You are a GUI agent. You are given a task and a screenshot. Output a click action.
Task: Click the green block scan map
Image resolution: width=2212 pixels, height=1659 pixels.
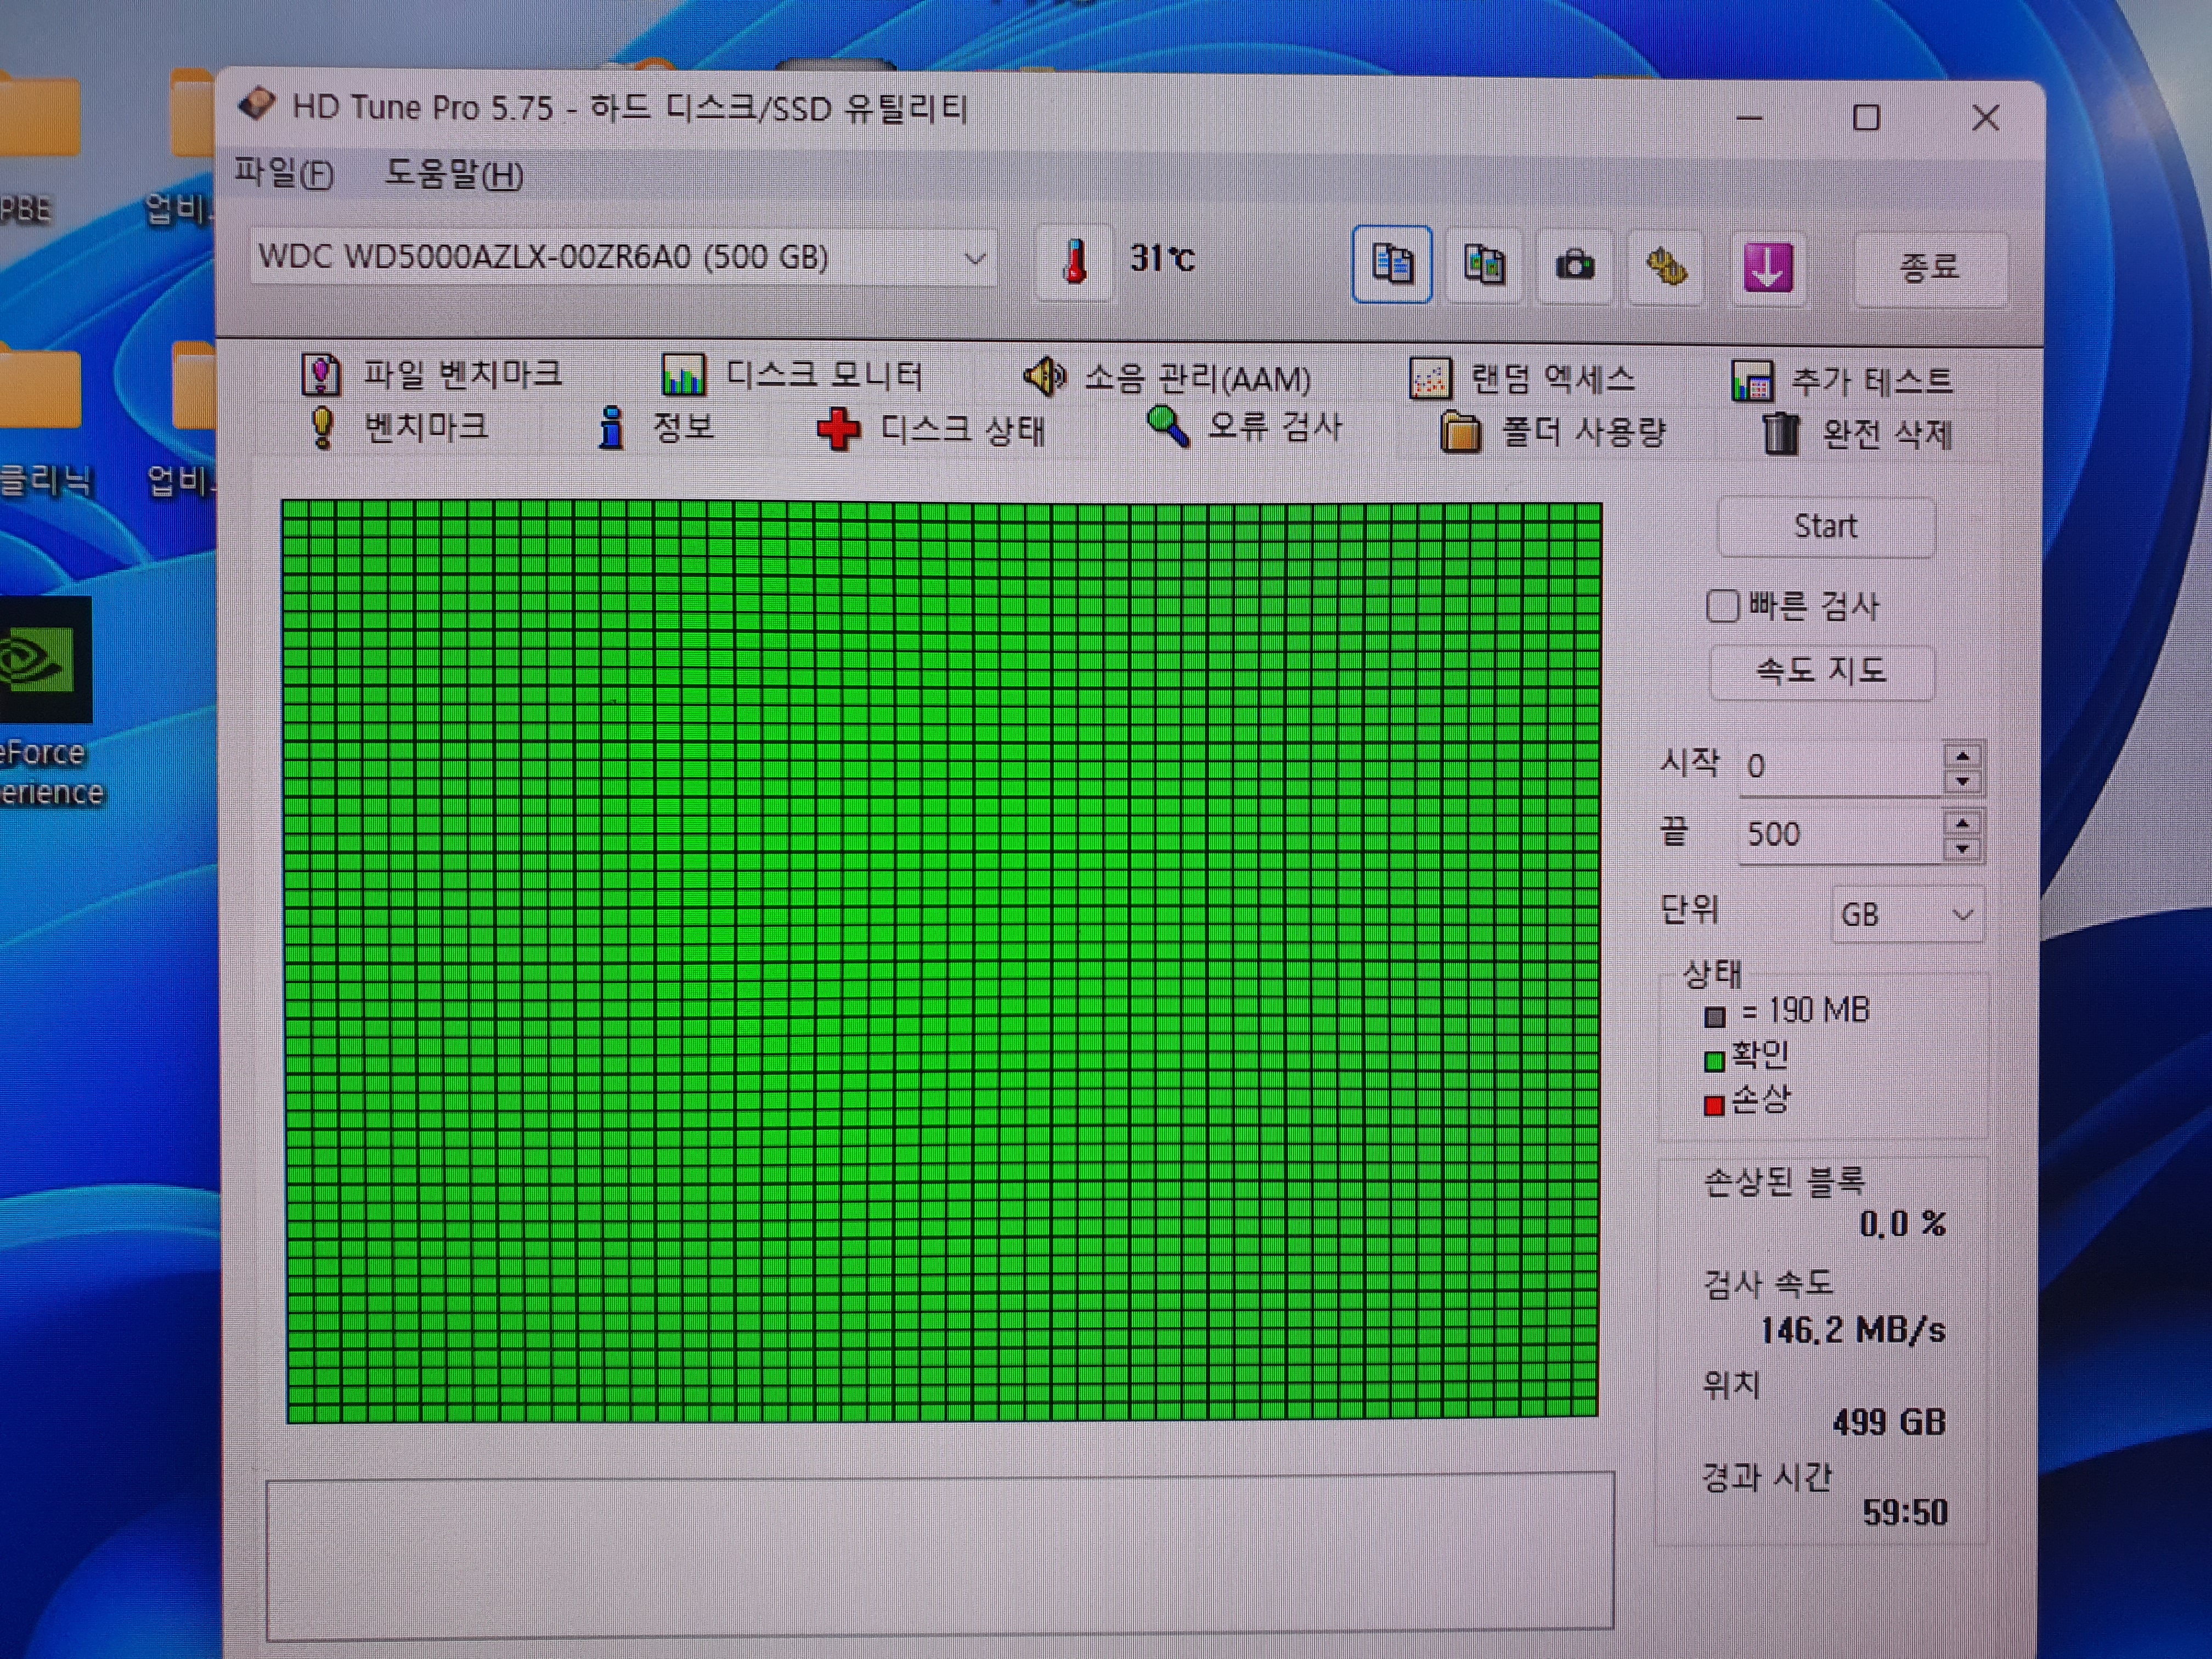tap(941, 961)
